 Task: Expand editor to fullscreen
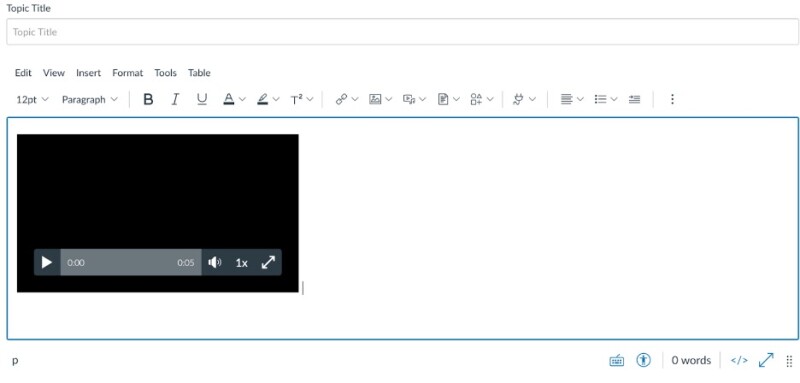point(766,360)
